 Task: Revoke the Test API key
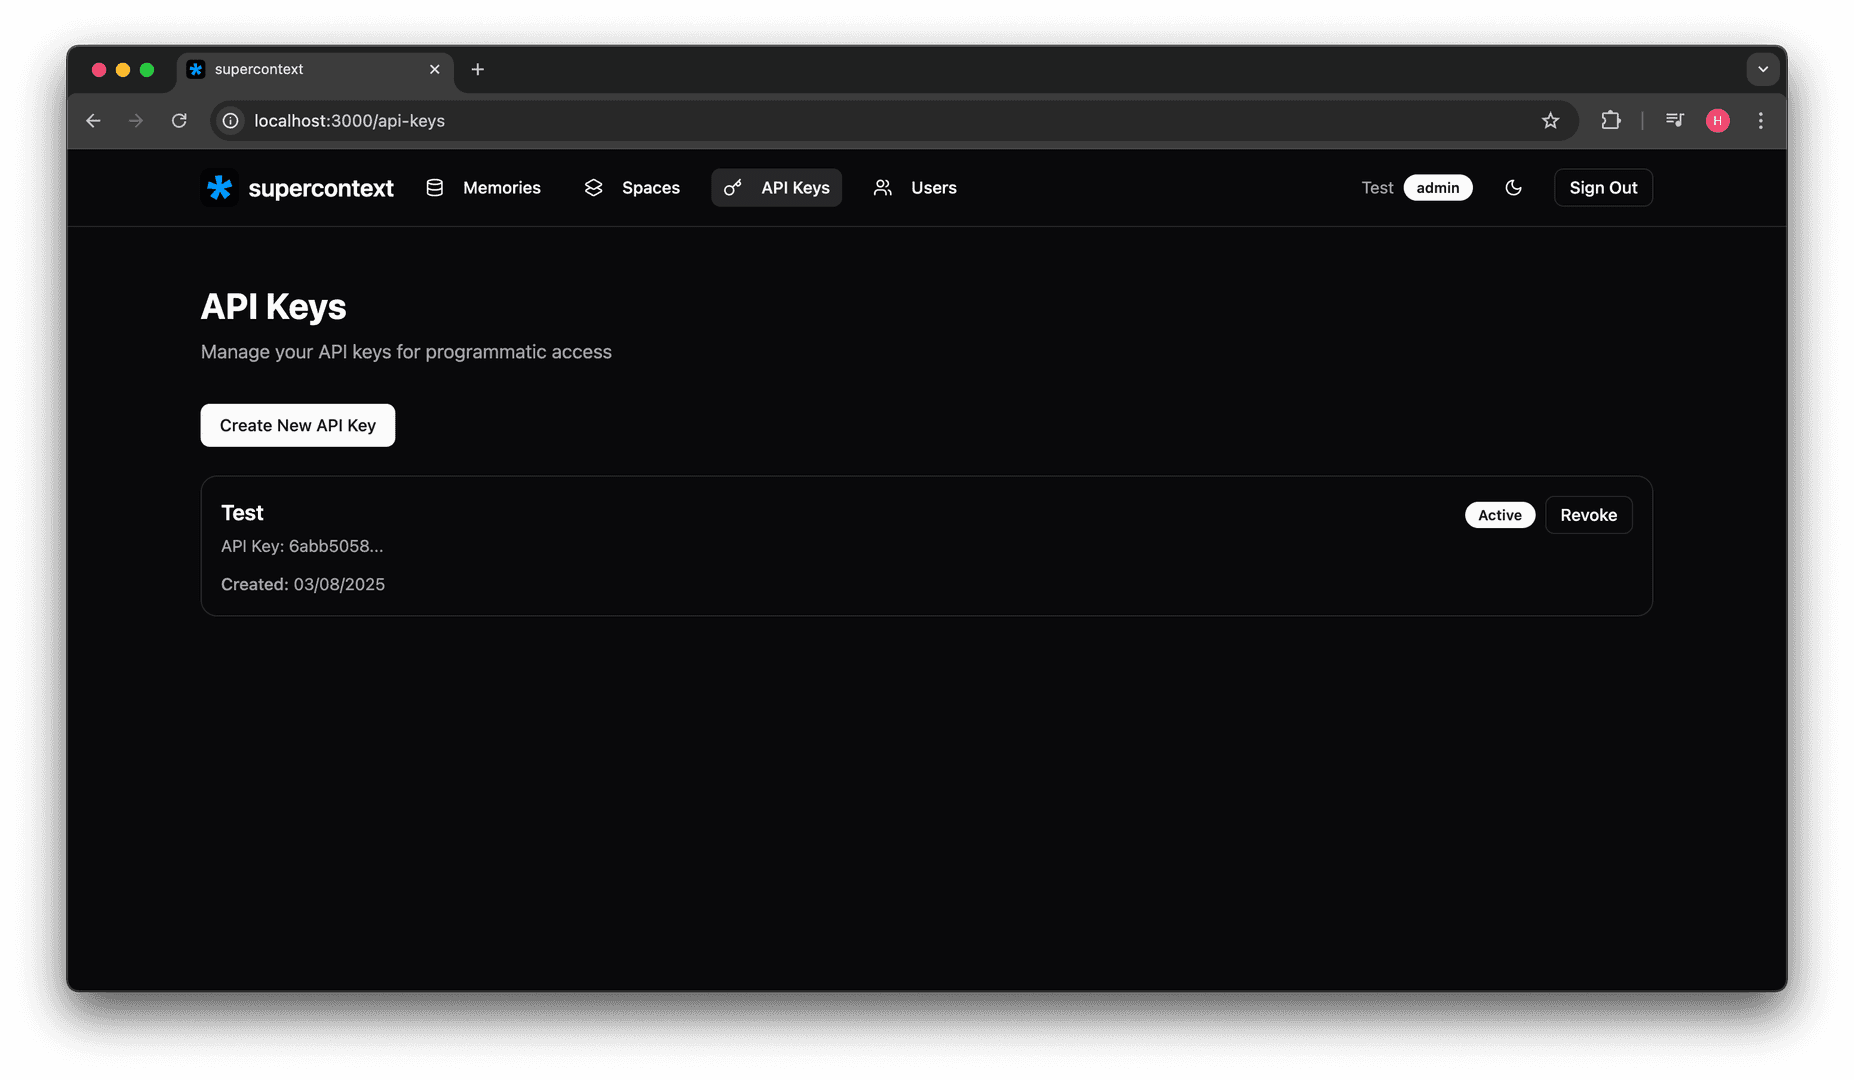coord(1588,515)
